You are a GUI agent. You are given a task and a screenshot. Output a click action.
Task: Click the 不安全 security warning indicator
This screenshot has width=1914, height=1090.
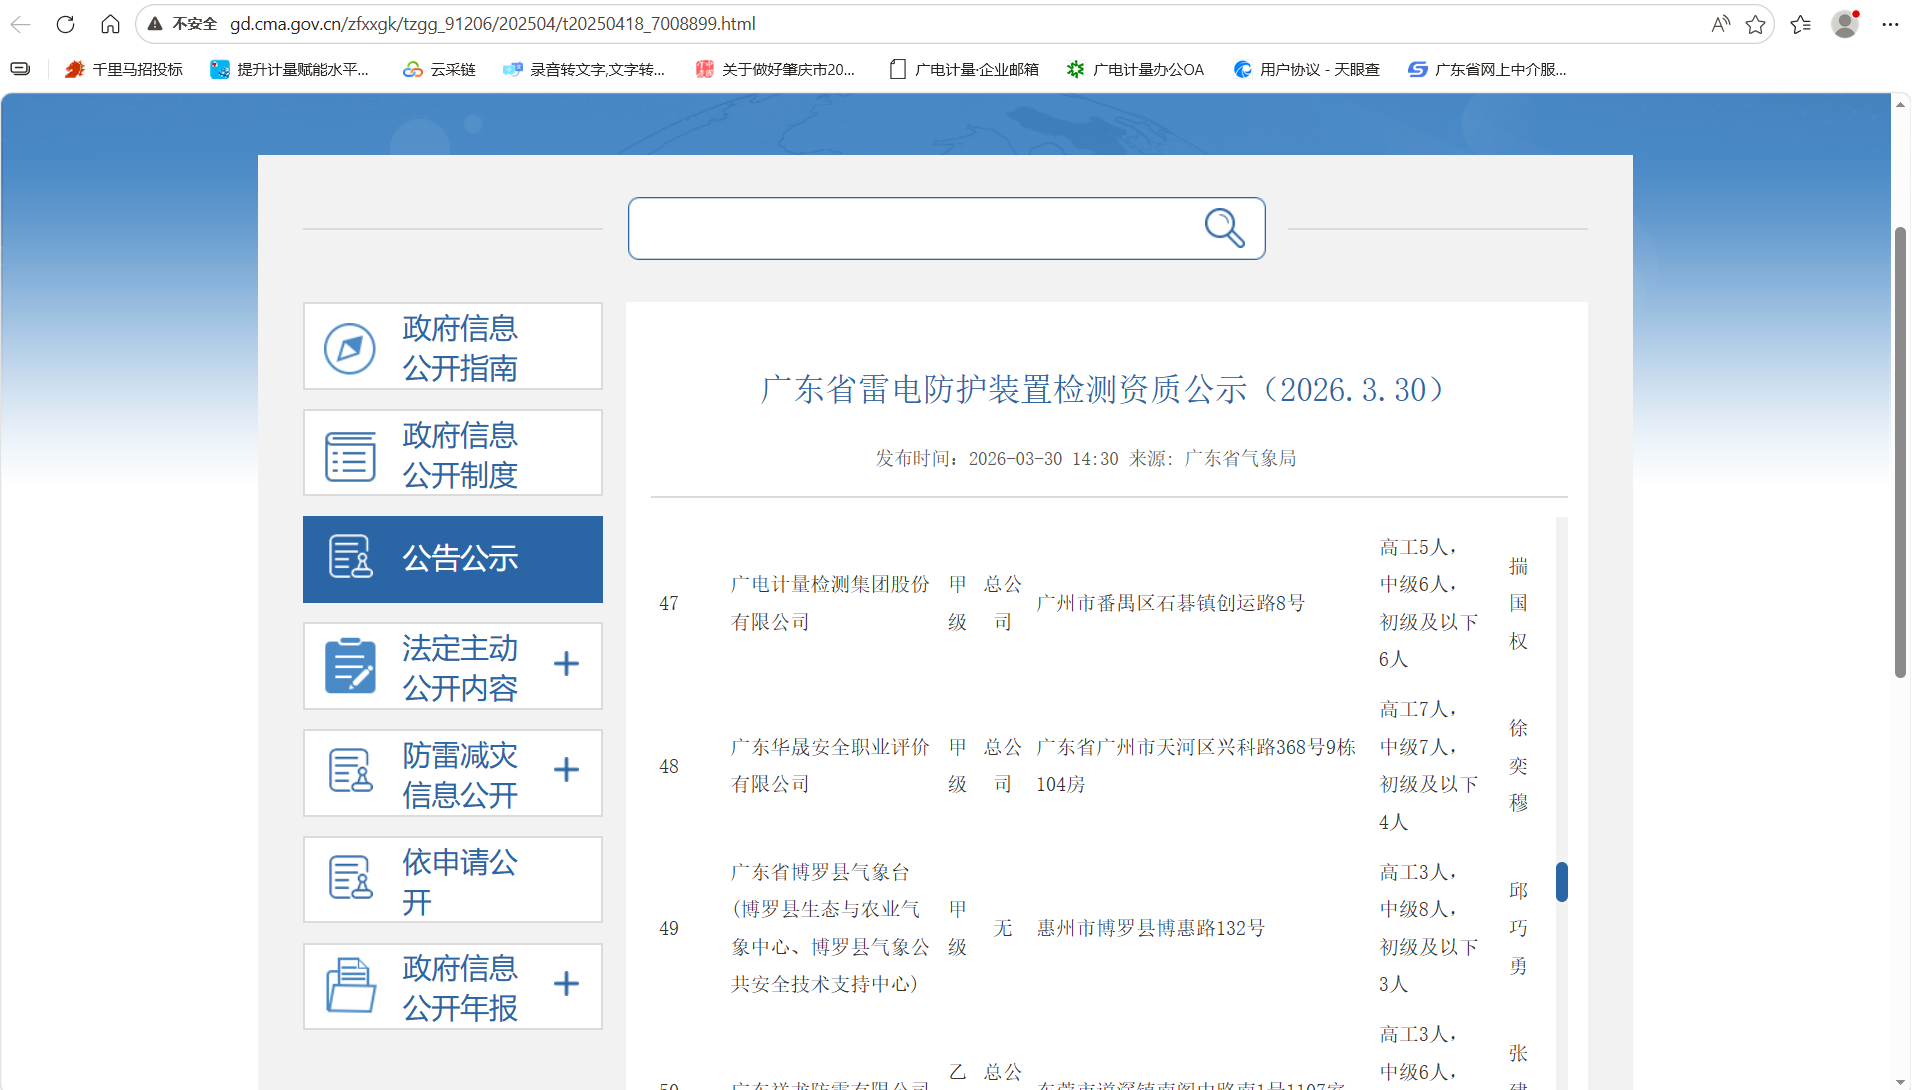(x=183, y=24)
